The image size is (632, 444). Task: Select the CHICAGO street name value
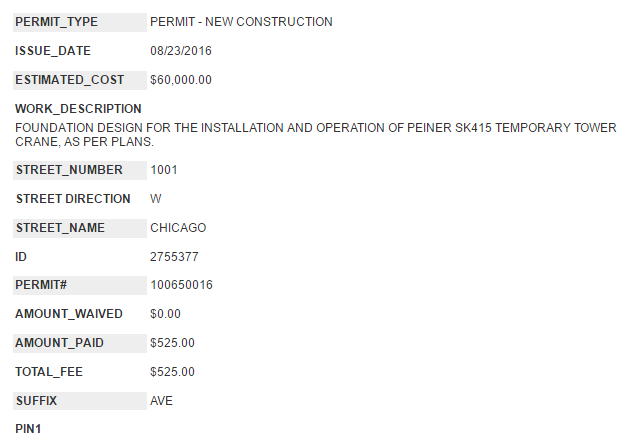click(x=178, y=228)
